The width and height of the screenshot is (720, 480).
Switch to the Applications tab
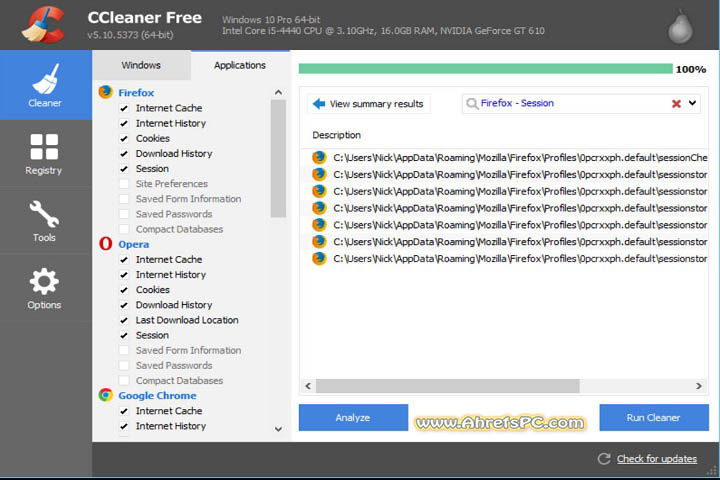coord(240,65)
